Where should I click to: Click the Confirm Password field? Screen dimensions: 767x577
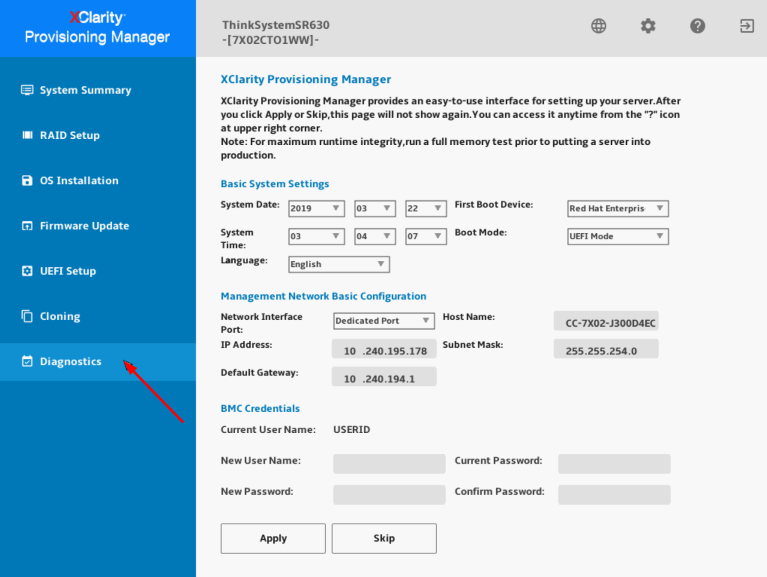pyautogui.click(x=614, y=494)
